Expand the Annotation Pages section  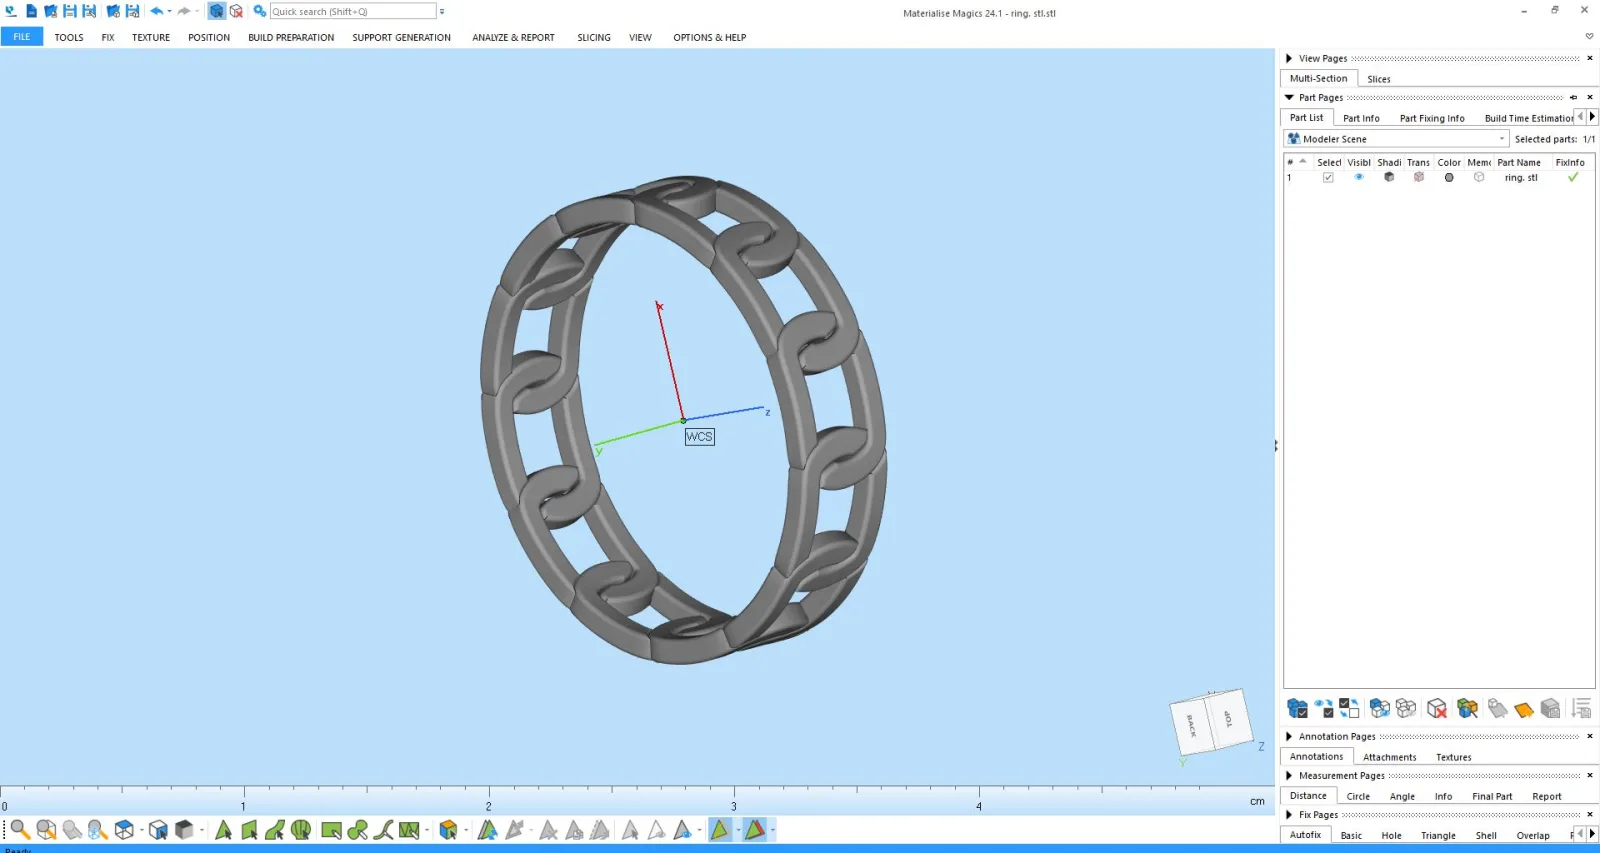[x=1289, y=736]
